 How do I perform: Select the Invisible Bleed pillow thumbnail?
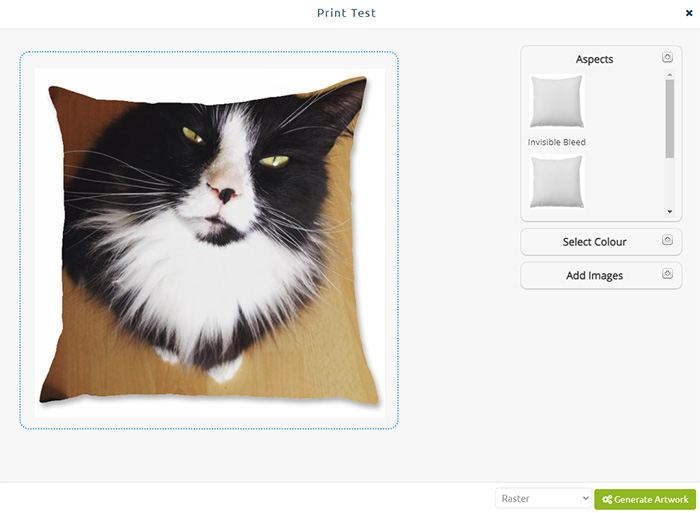556,101
